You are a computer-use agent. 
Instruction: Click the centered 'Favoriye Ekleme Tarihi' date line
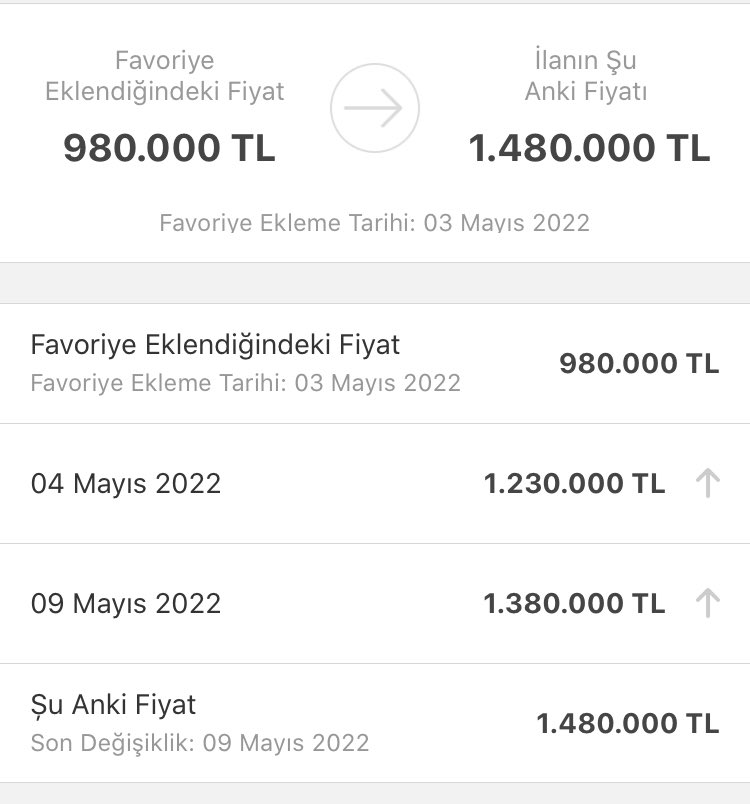point(375,222)
